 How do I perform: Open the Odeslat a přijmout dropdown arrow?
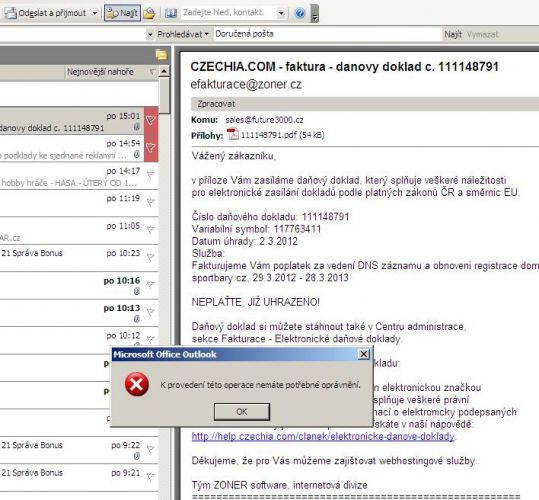(x=95, y=13)
